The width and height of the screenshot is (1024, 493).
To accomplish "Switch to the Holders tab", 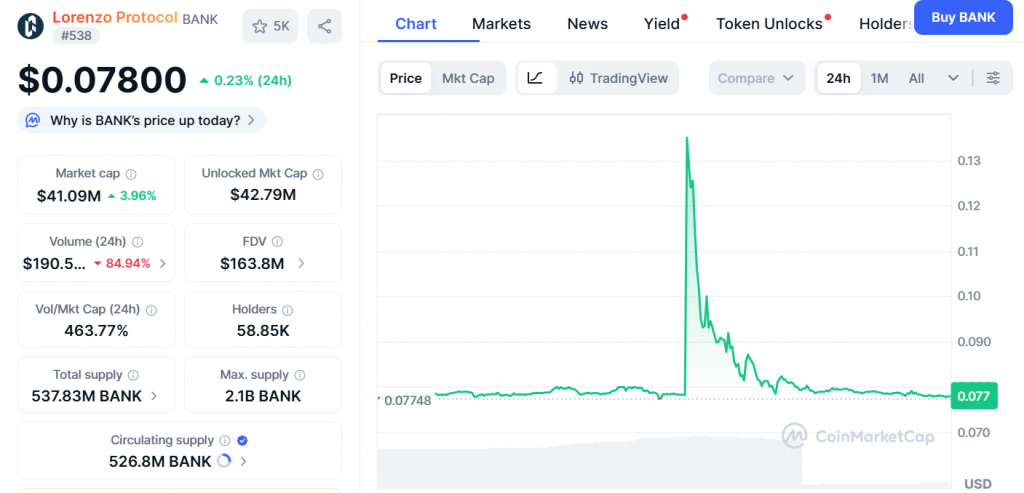I will [886, 24].
